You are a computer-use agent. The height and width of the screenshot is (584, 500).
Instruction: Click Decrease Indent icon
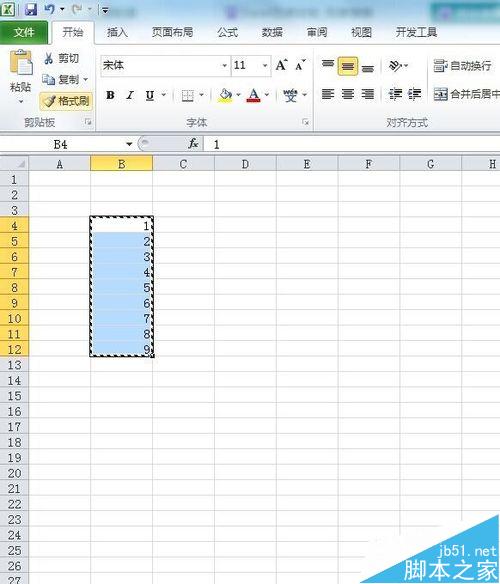[x=395, y=95]
